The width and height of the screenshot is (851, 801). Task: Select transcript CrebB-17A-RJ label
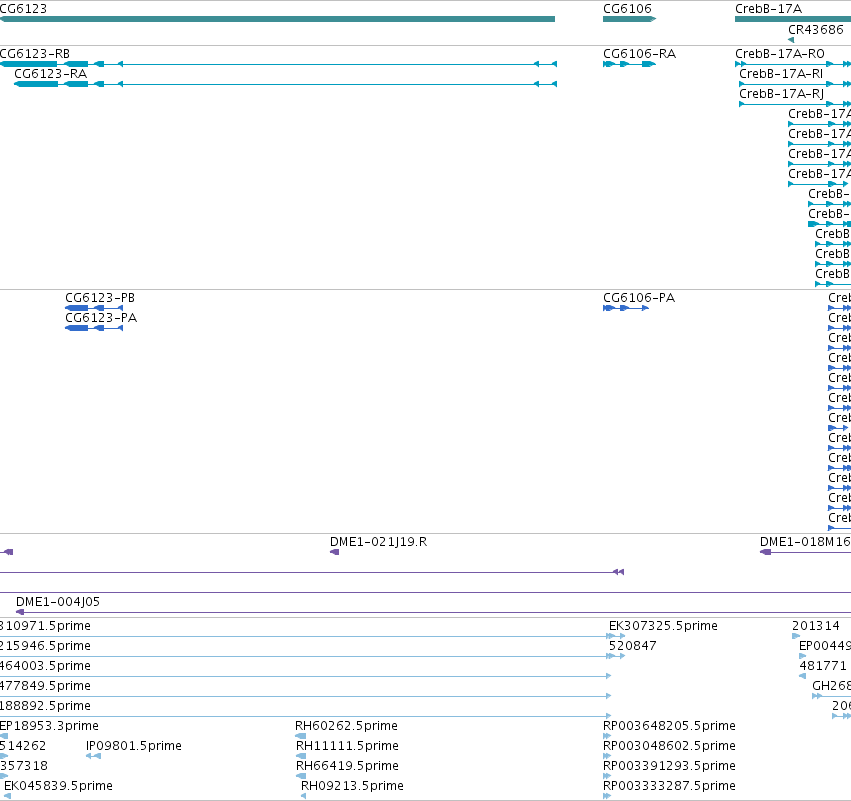pos(782,94)
